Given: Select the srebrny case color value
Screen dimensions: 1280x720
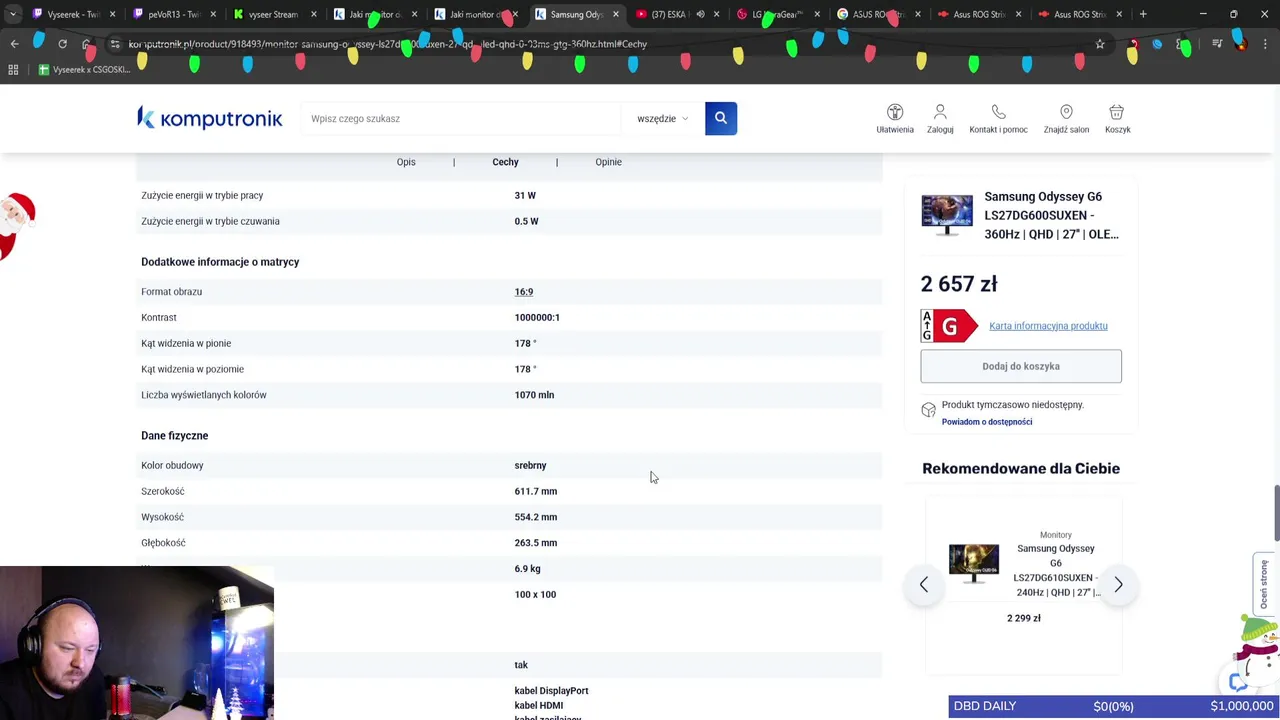Looking at the screenshot, I should coord(530,466).
